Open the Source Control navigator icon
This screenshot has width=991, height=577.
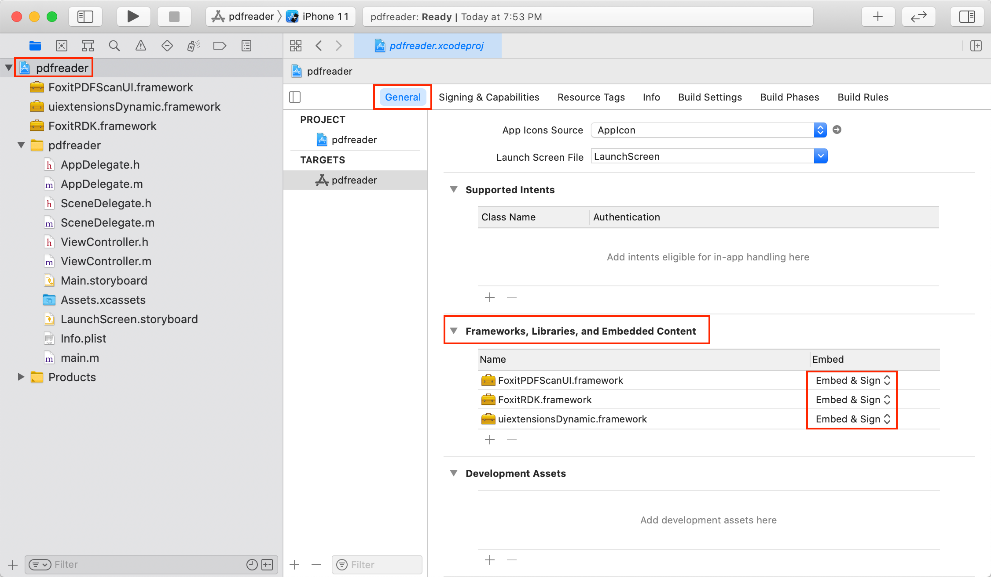point(62,46)
